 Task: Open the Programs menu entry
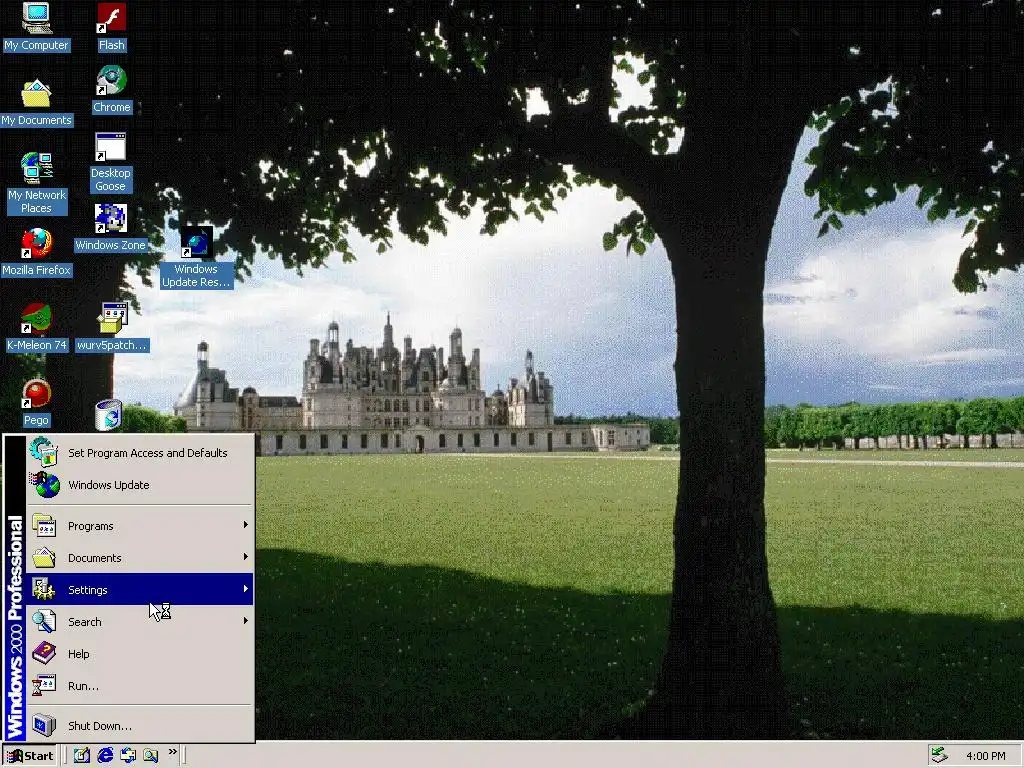pyautogui.click(x=140, y=526)
